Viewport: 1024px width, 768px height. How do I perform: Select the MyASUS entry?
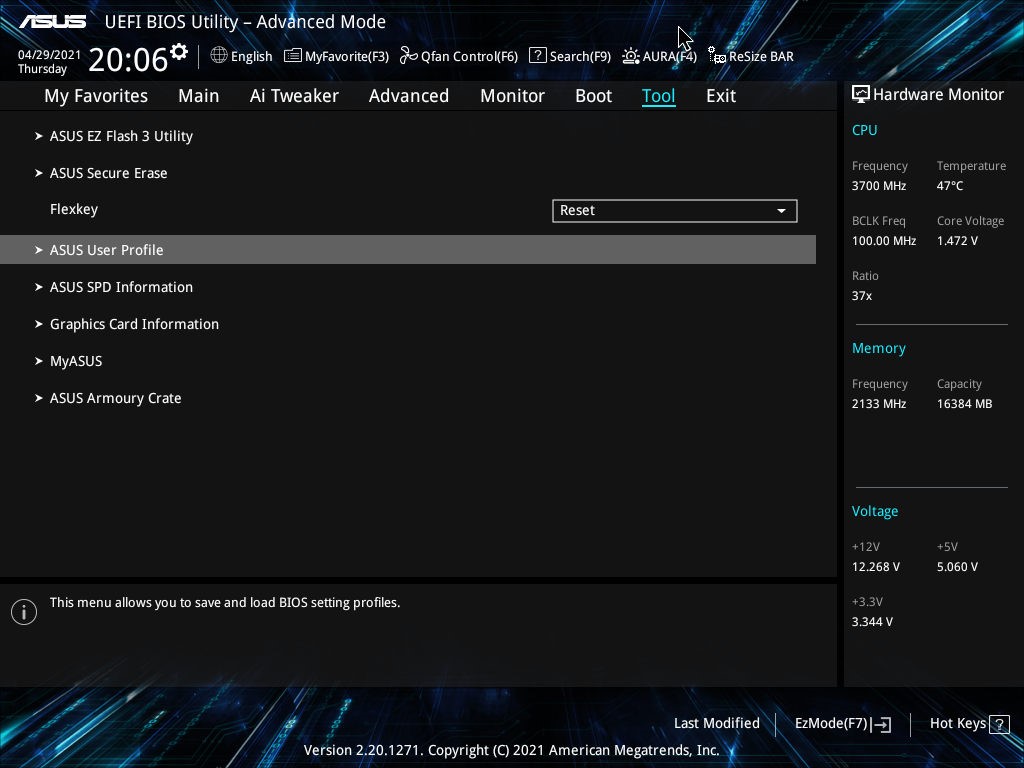(76, 361)
